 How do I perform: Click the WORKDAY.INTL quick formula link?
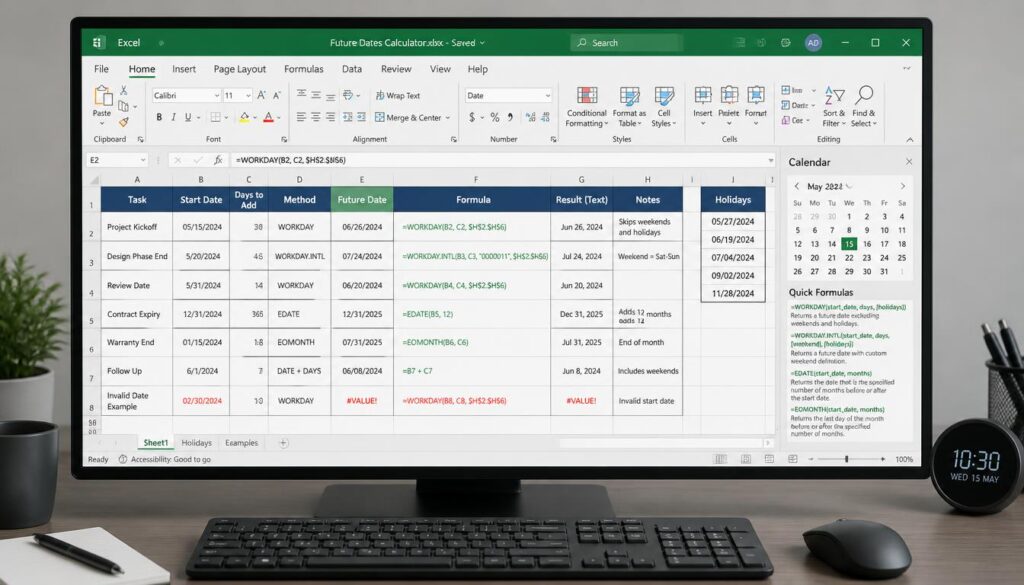click(840, 340)
